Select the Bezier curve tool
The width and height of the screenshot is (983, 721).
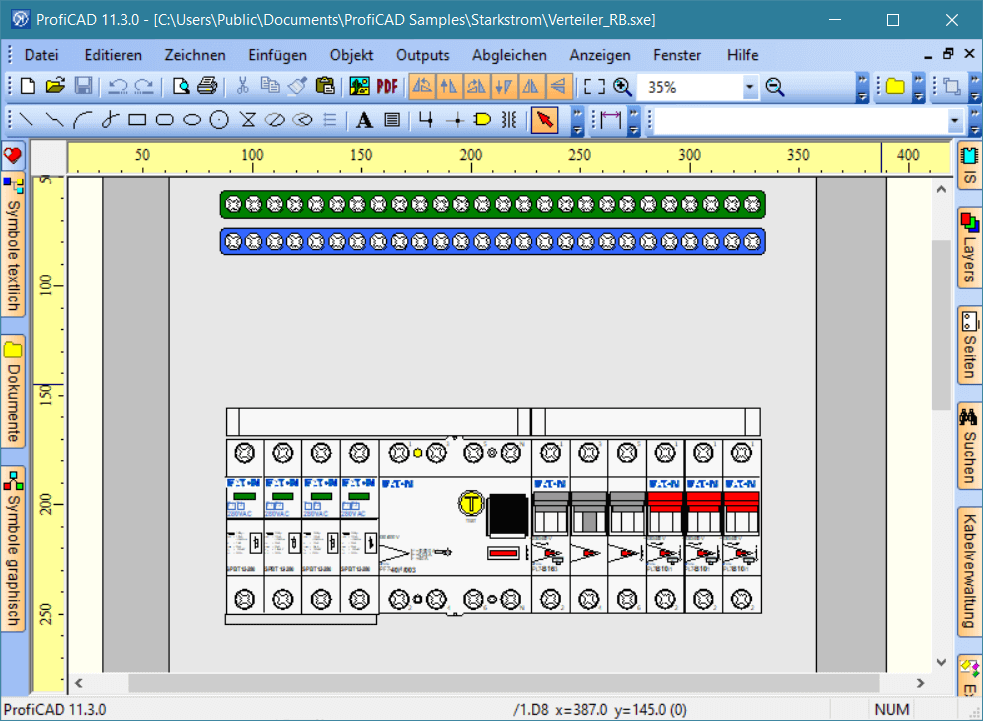pyautogui.click(x=110, y=119)
